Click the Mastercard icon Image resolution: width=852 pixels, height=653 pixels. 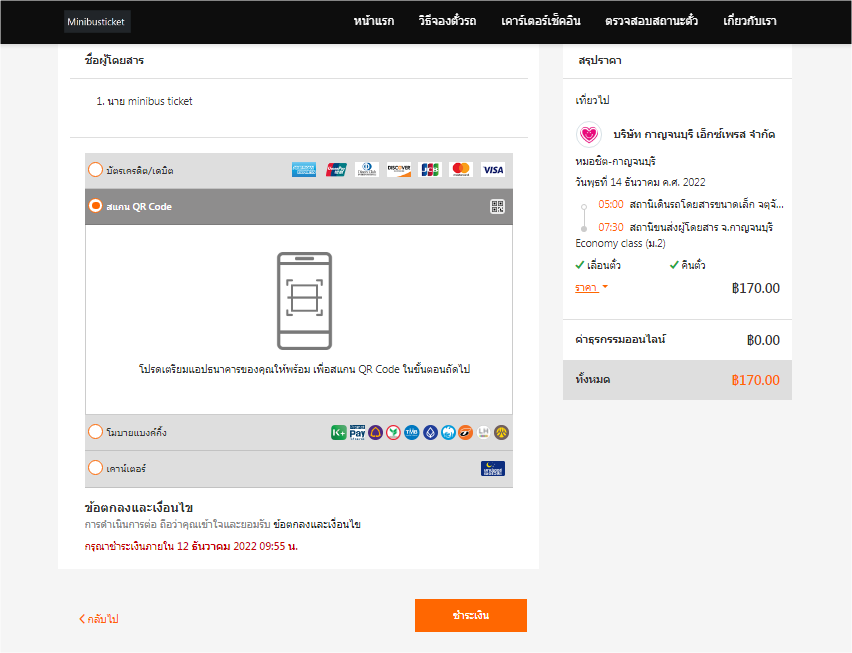(x=460, y=169)
